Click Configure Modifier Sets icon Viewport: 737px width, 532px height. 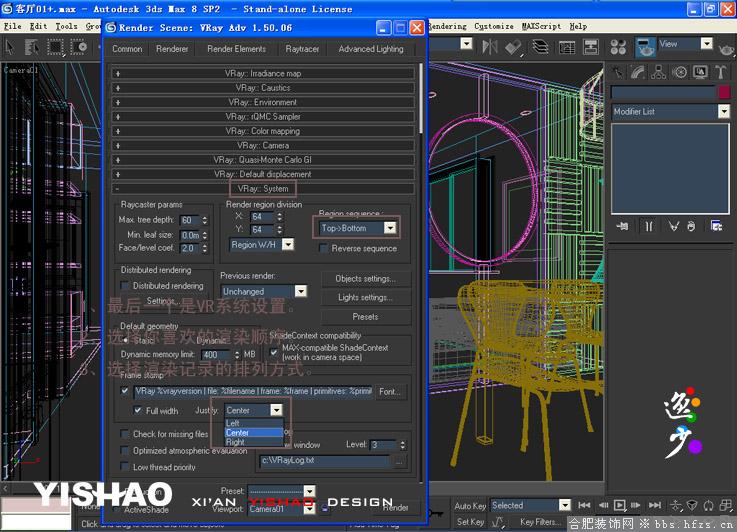pyautogui.click(x=716, y=227)
